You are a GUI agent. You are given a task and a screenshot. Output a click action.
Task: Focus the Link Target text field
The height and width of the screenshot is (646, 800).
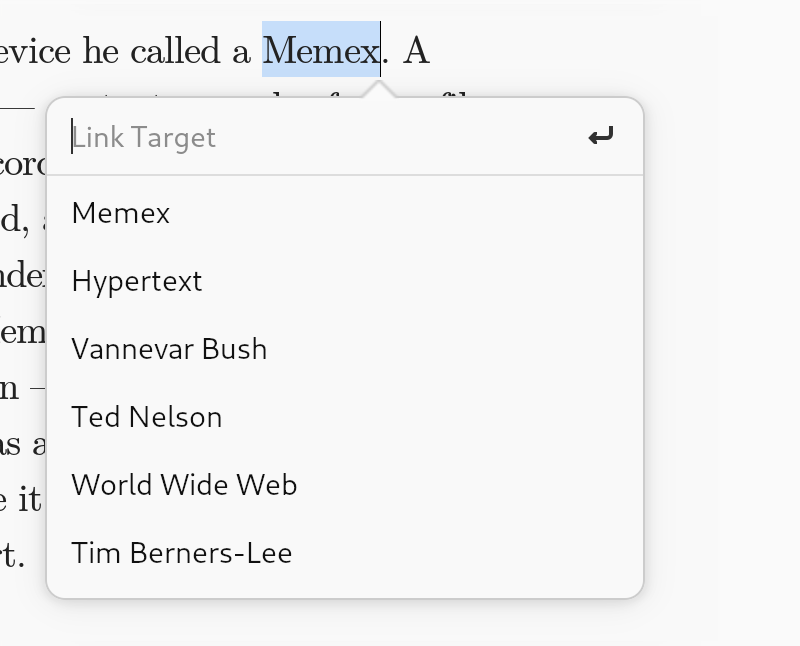tap(320, 137)
